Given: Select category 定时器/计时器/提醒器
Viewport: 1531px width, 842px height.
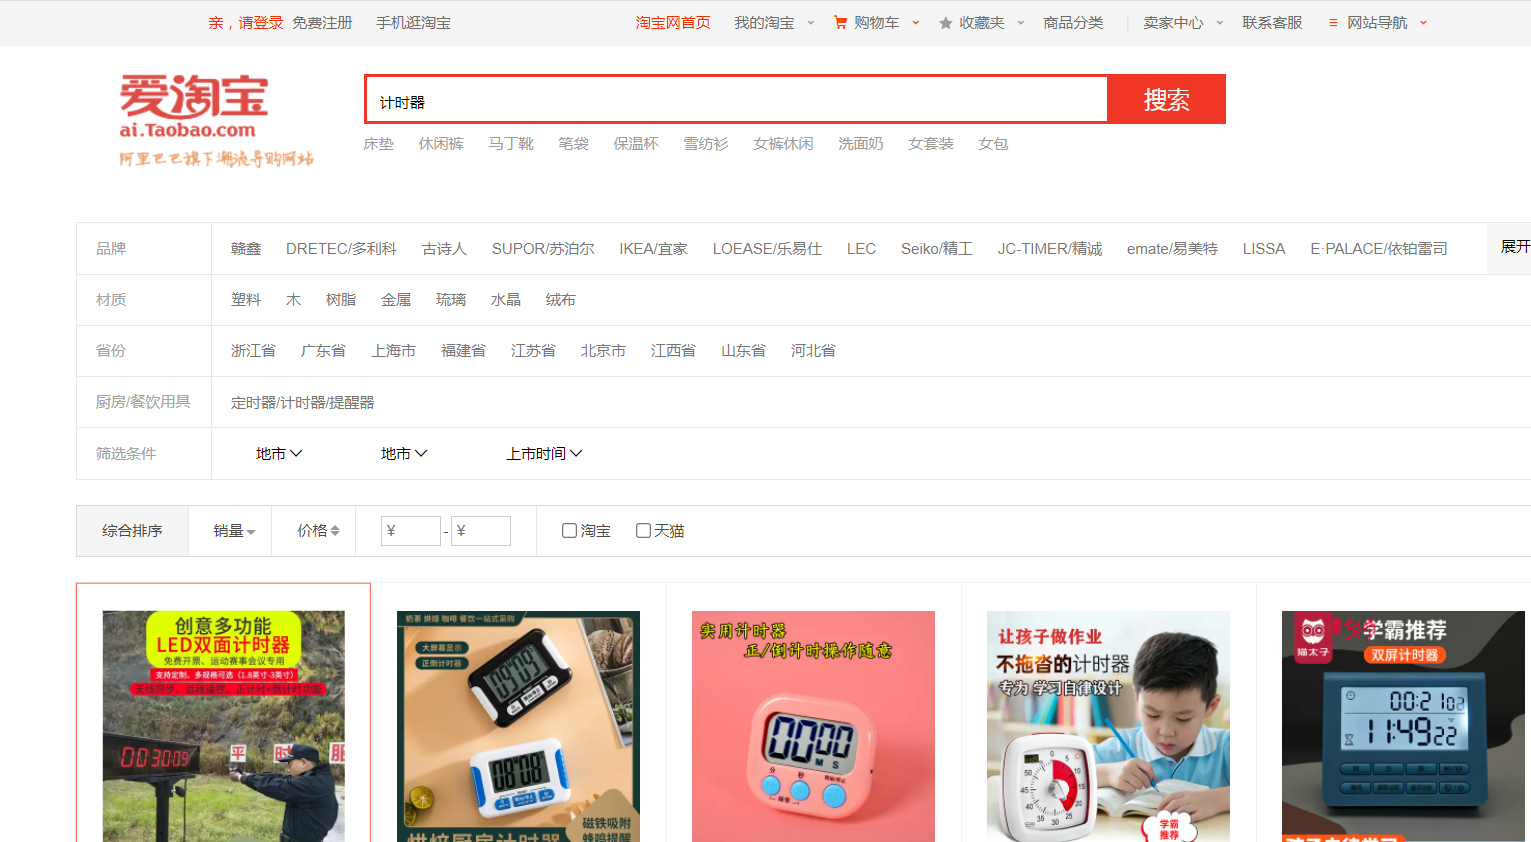Looking at the screenshot, I should coord(302,403).
